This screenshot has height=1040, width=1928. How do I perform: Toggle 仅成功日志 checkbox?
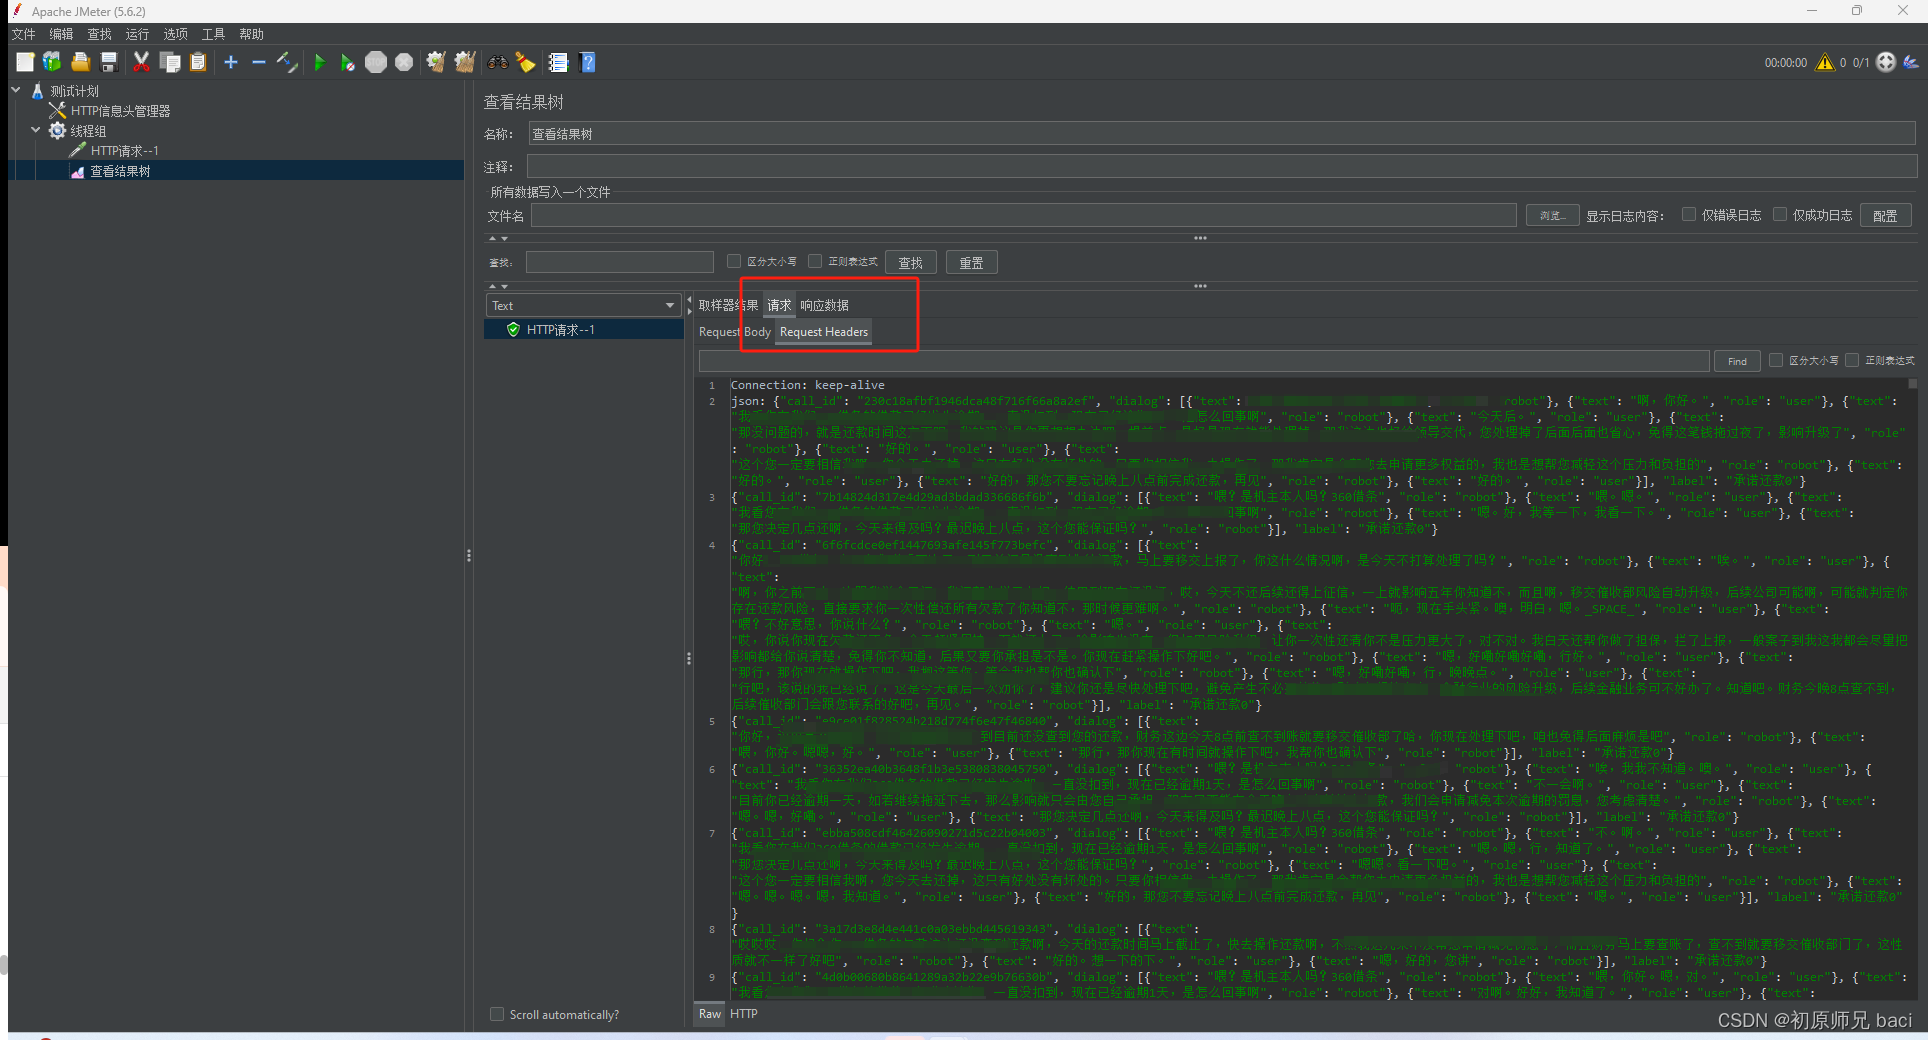coord(1780,214)
